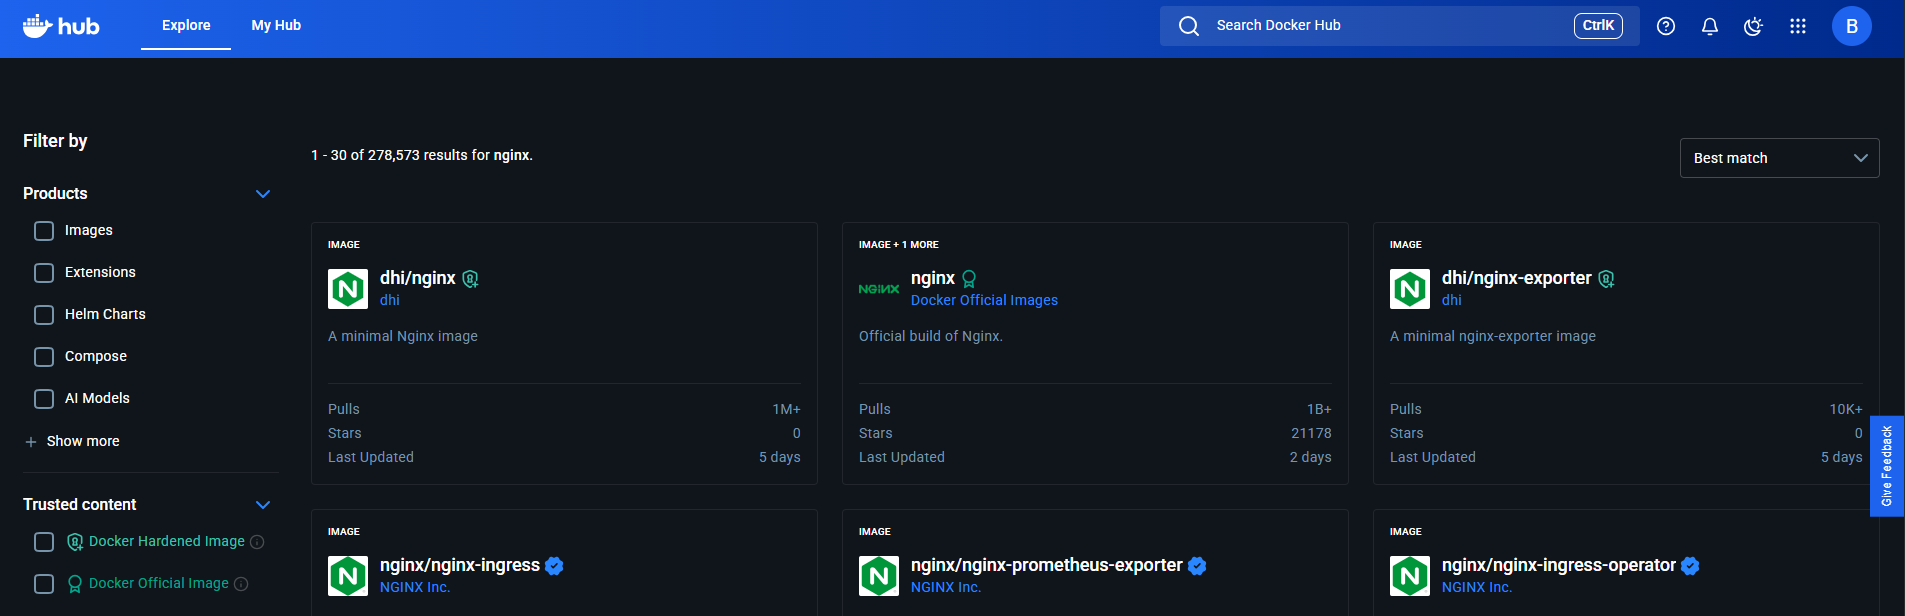Click Show more under Products

[83, 441]
